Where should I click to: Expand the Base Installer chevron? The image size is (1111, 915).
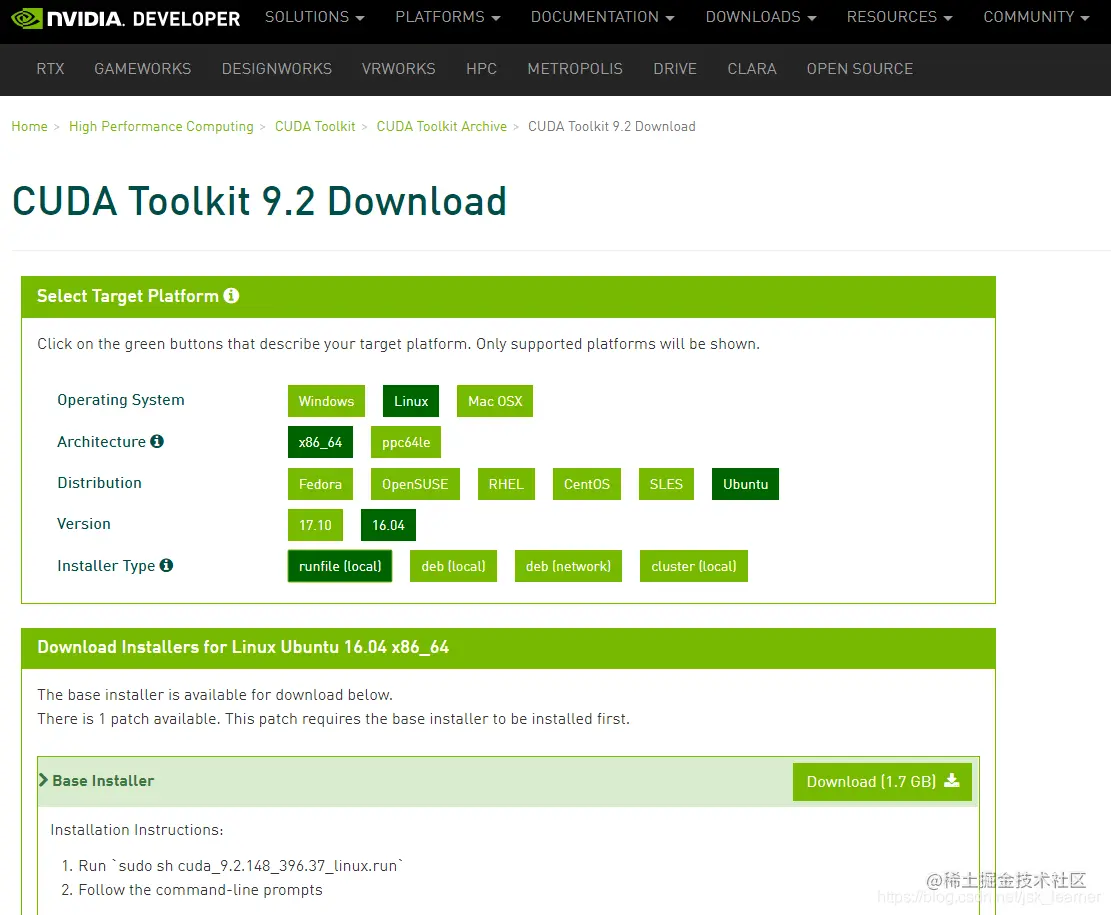(x=43, y=780)
